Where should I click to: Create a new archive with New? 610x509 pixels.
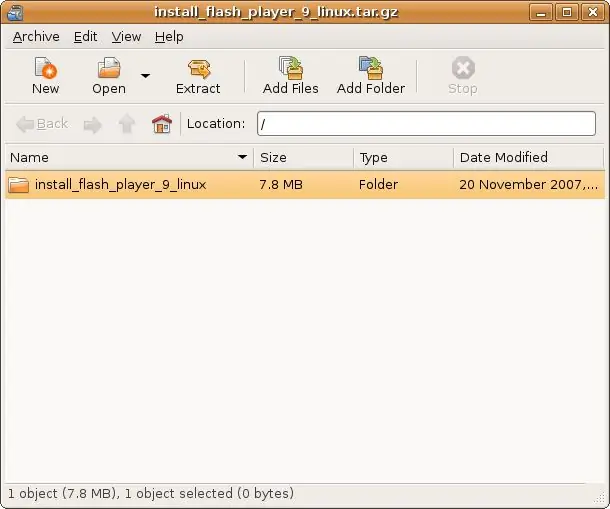[x=46, y=76]
